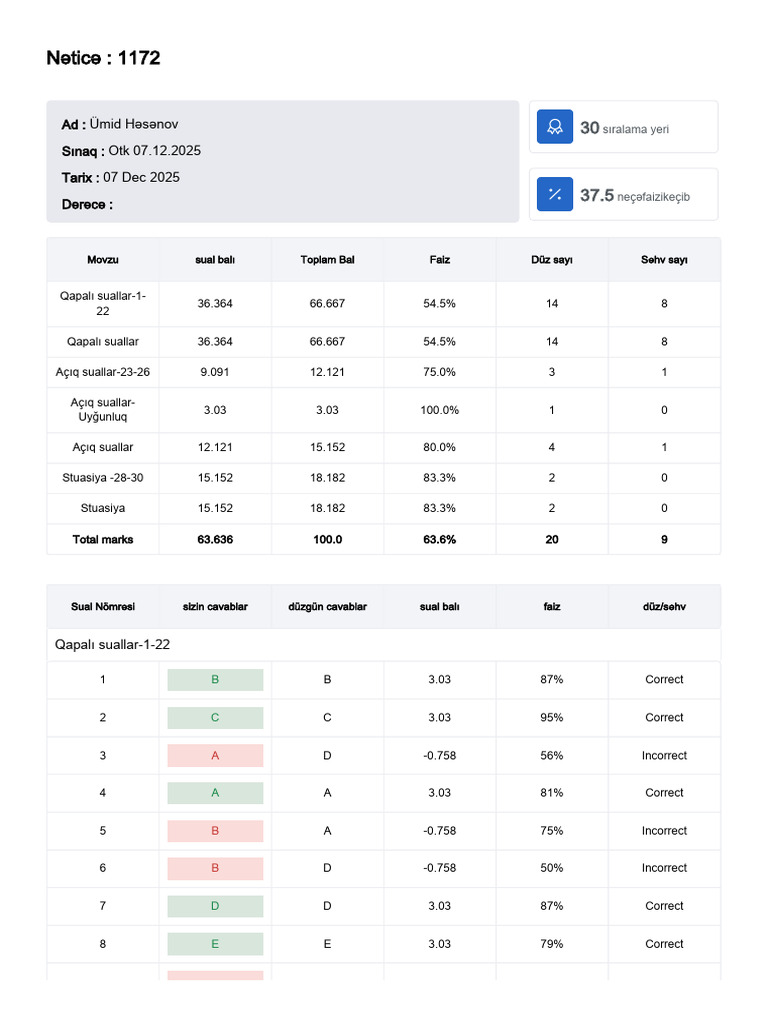Click the ranking badge icon

(x=554, y=127)
